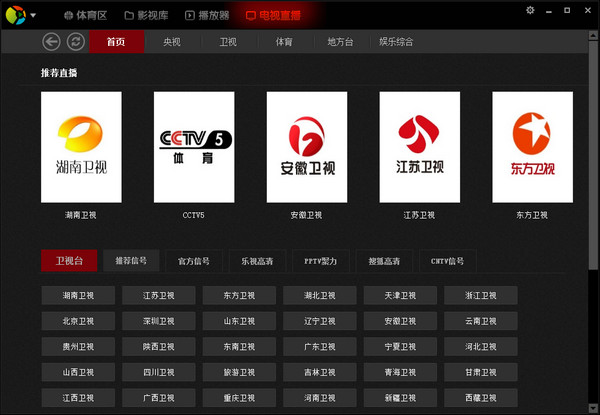Viewport: 600px width, 415px height.
Task: Open the 体育区 sports section
Action: (85, 15)
